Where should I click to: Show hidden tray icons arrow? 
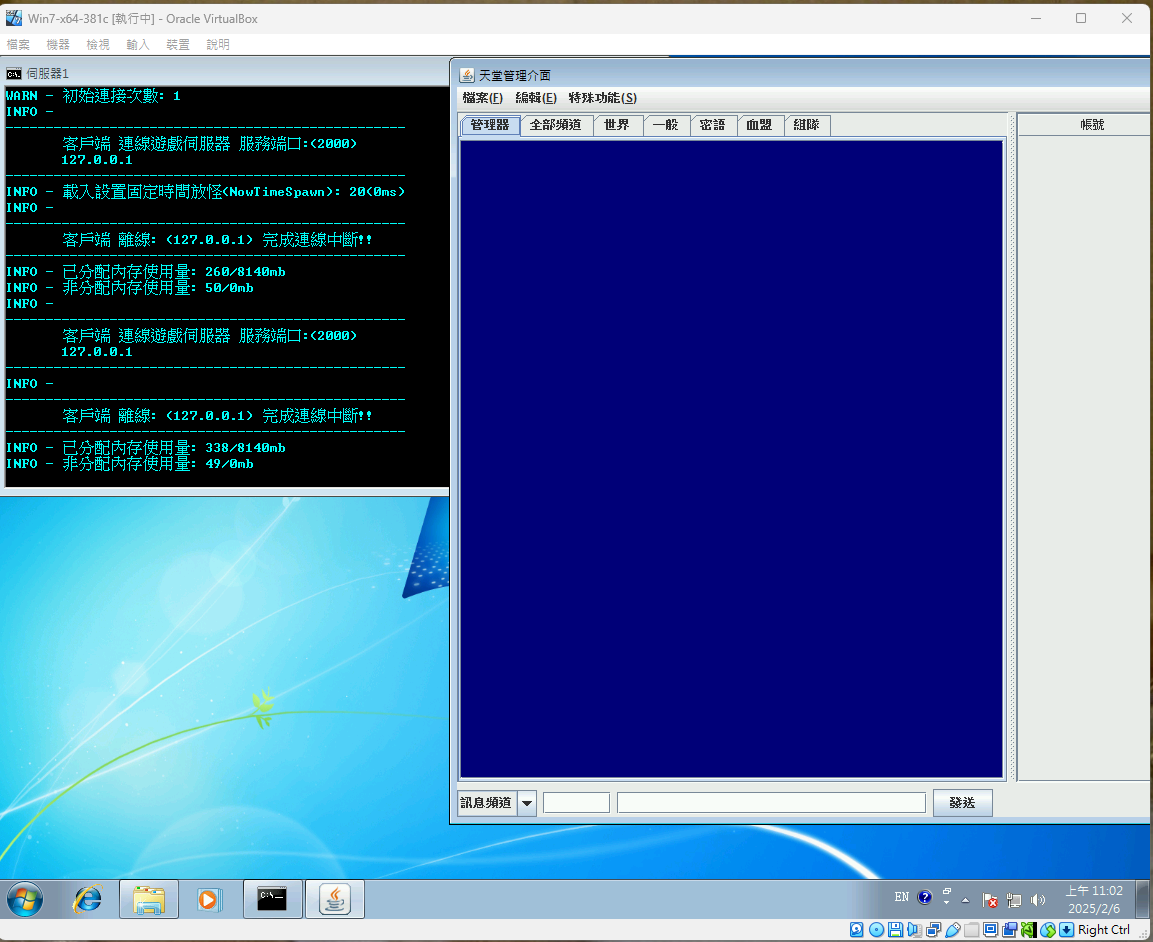point(965,899)
